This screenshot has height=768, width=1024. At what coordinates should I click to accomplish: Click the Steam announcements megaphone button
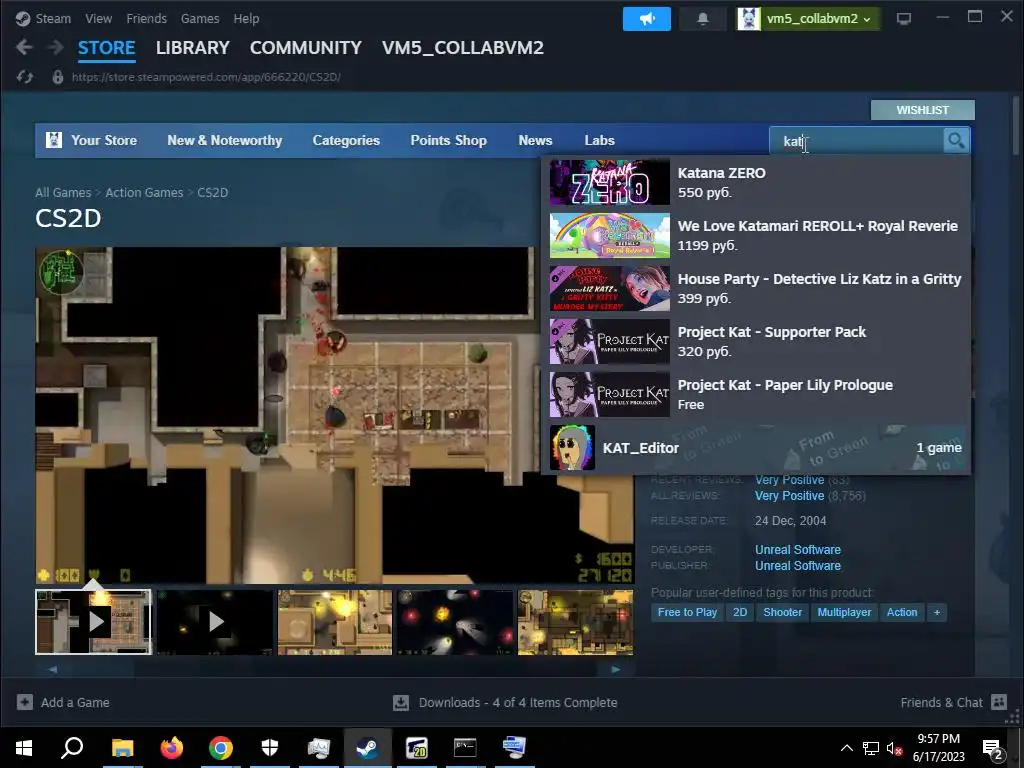(x=647, y=19)
